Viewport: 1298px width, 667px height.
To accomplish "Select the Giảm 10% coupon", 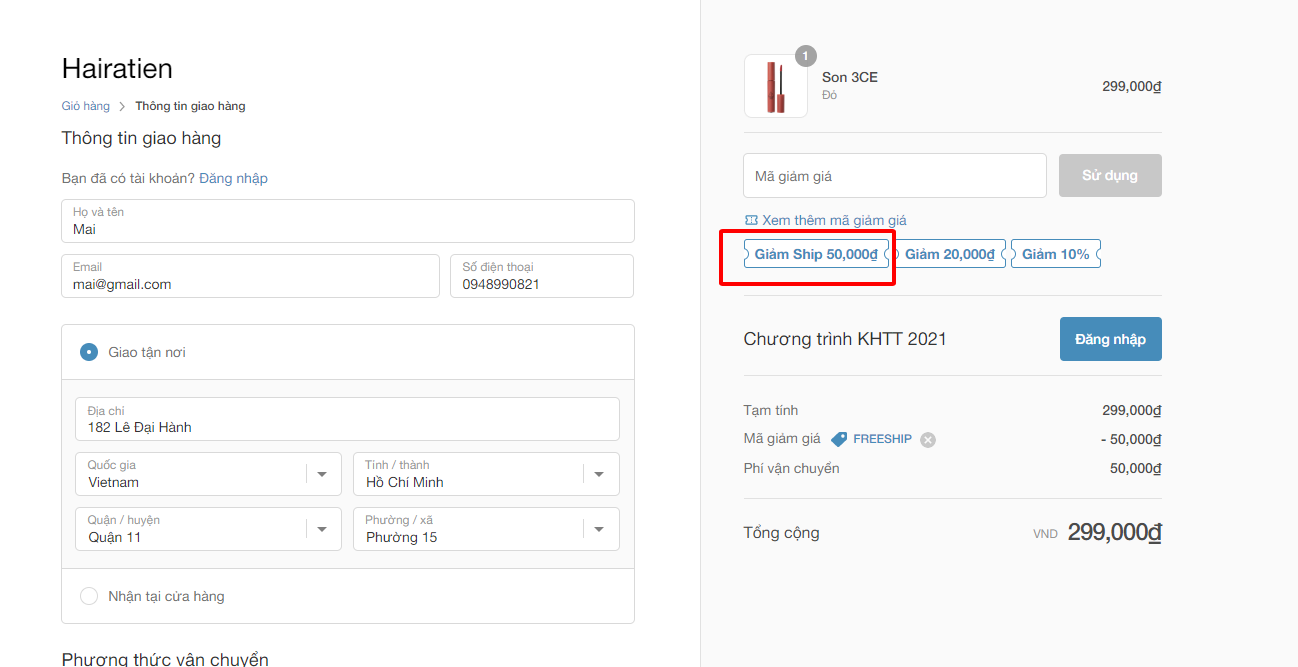I will click(1055, 254).
